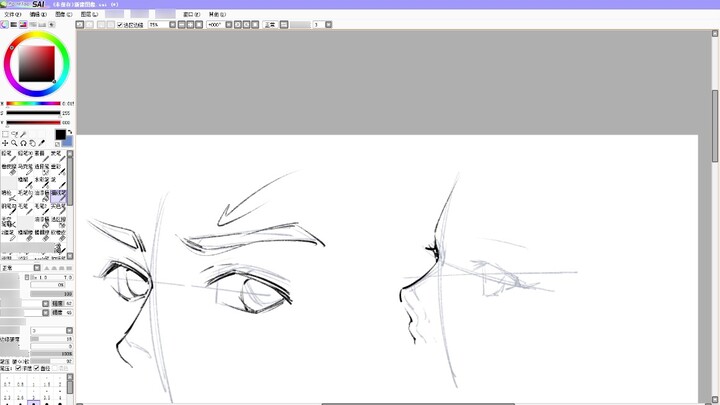This screenshot has width=720, height=405.
Task: Click the black foreground color swatch
Action: click(61, 135)
